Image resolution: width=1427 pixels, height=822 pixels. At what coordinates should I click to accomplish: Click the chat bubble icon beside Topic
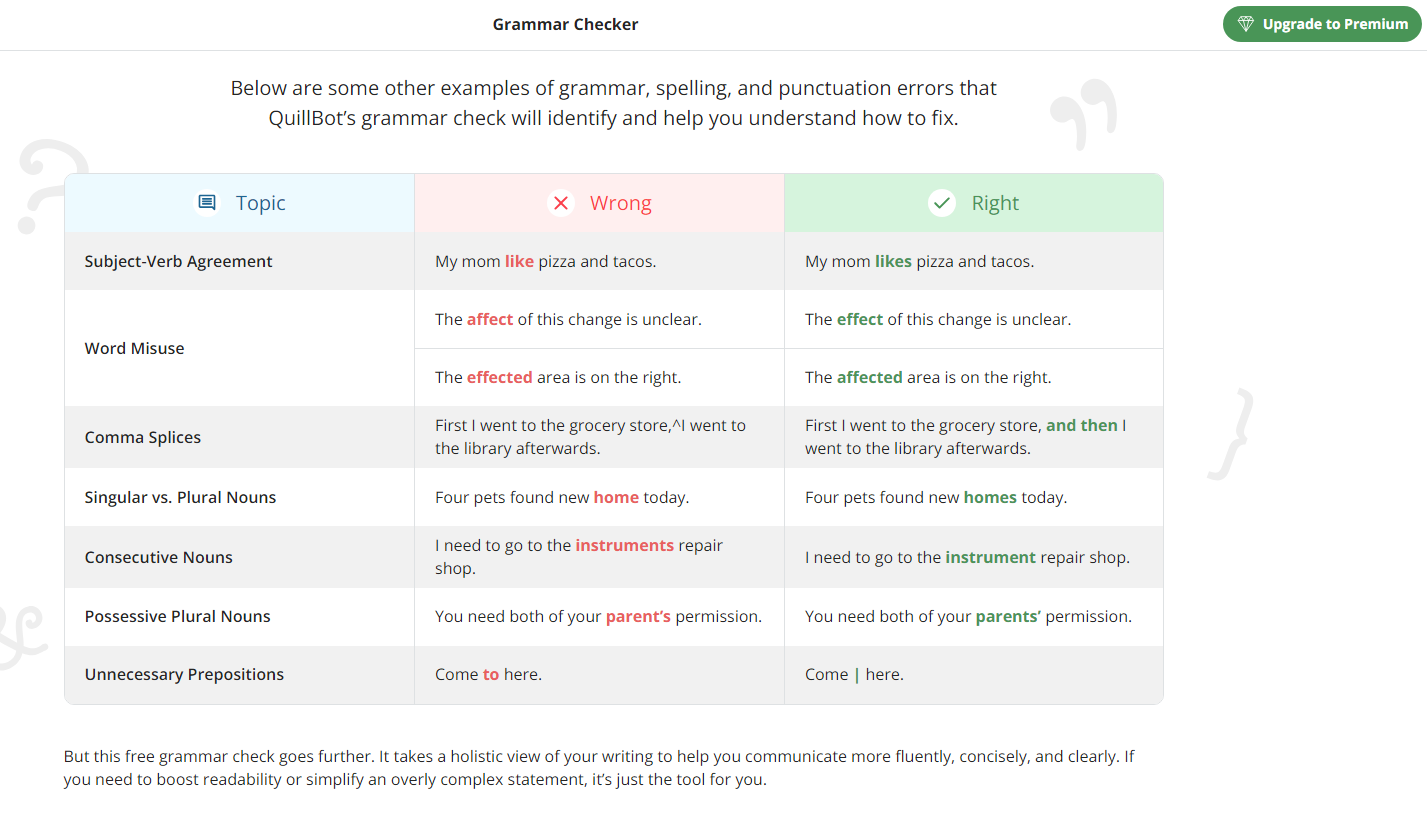pos(207,203)
